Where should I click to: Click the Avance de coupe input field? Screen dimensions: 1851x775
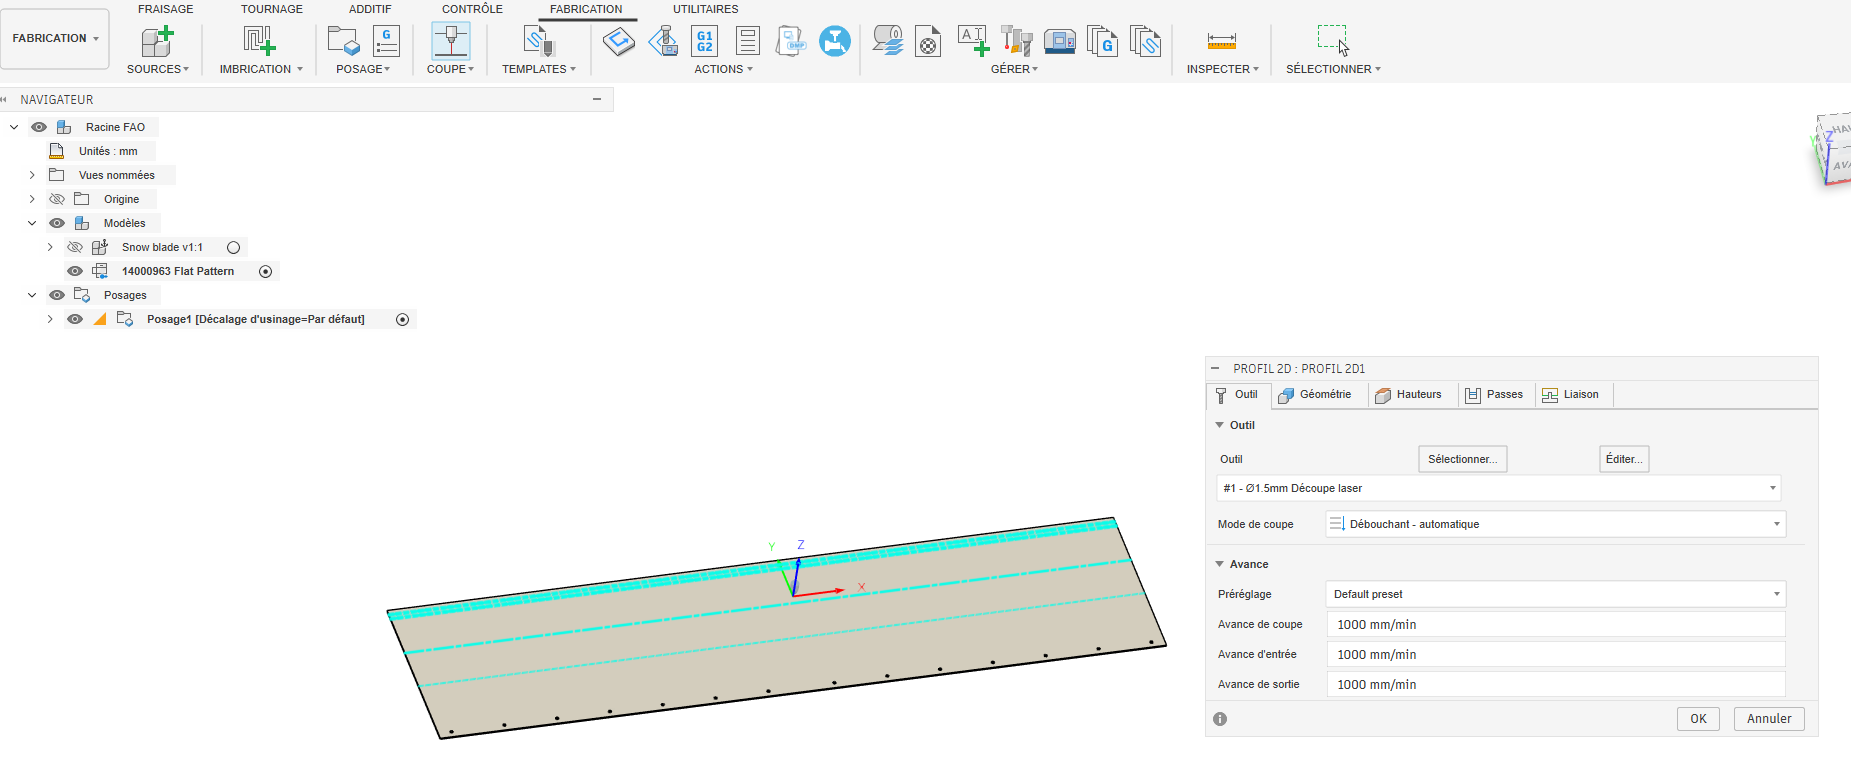pyautogui.click(x=1555, y=624)
